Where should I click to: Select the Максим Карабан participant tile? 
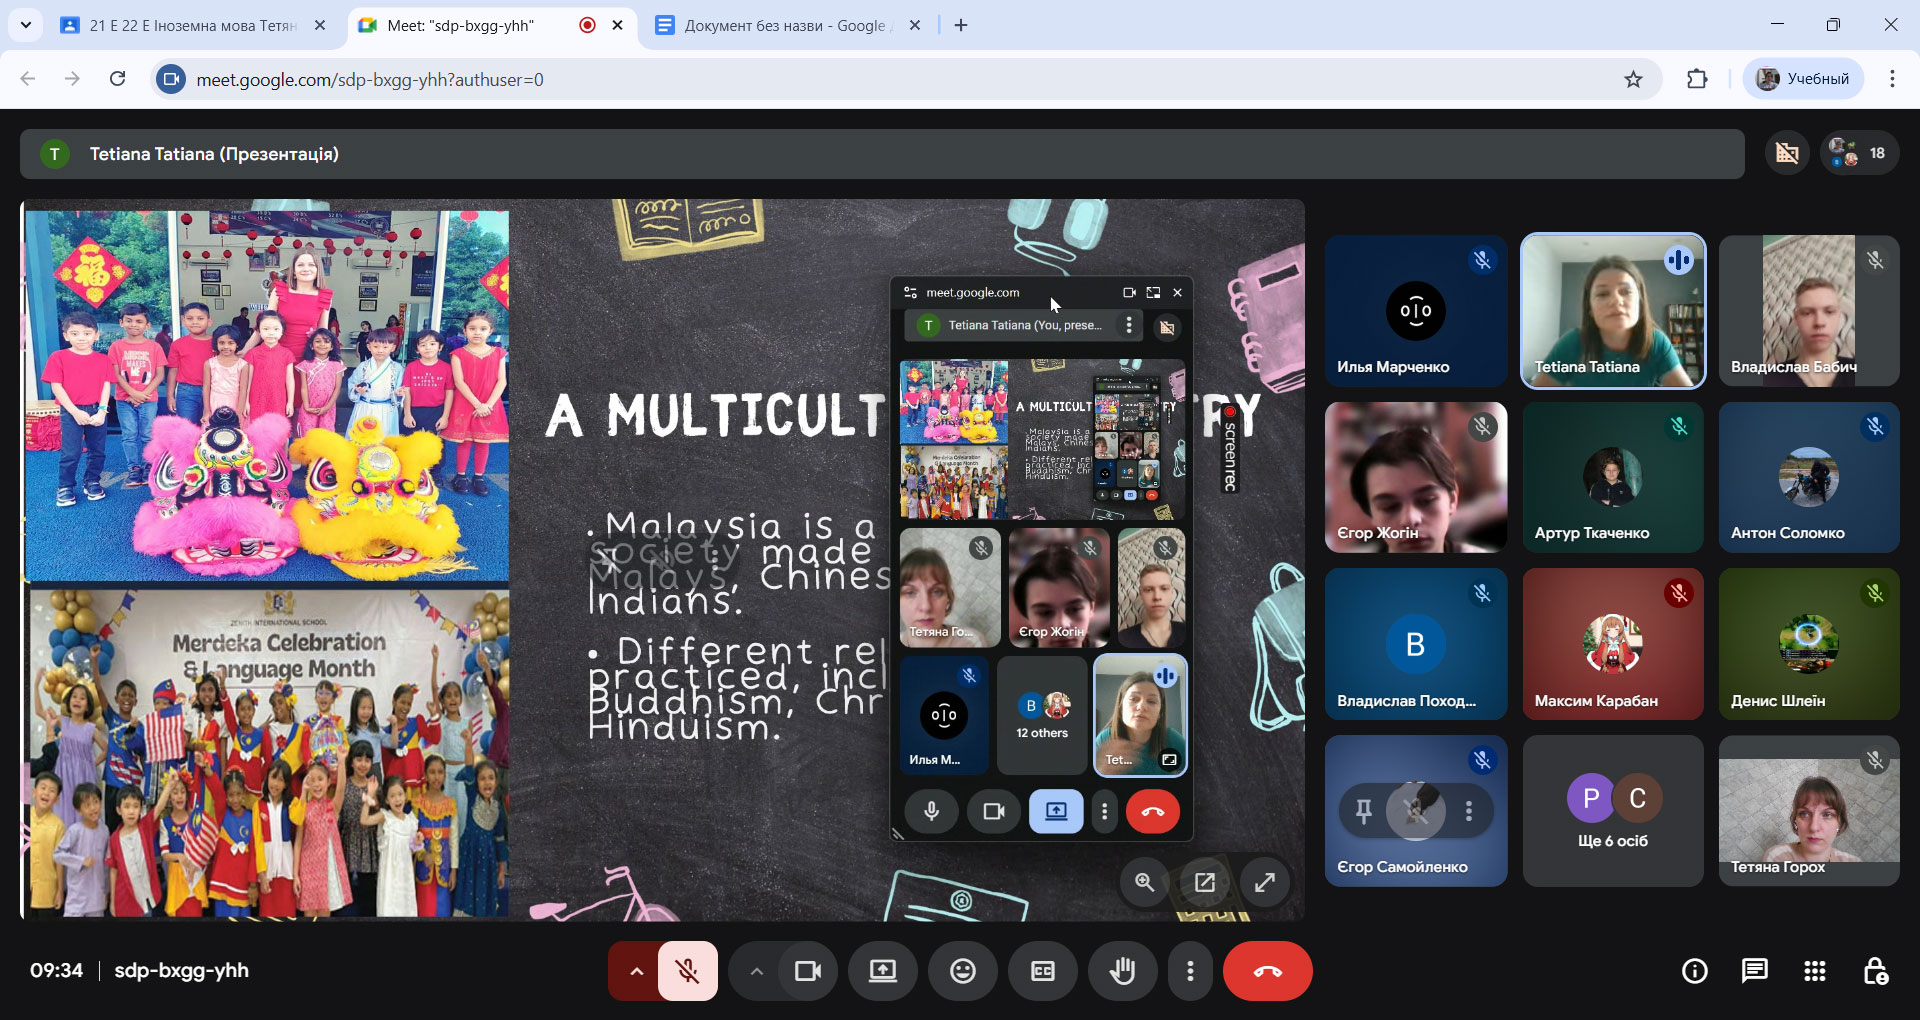1612,644
